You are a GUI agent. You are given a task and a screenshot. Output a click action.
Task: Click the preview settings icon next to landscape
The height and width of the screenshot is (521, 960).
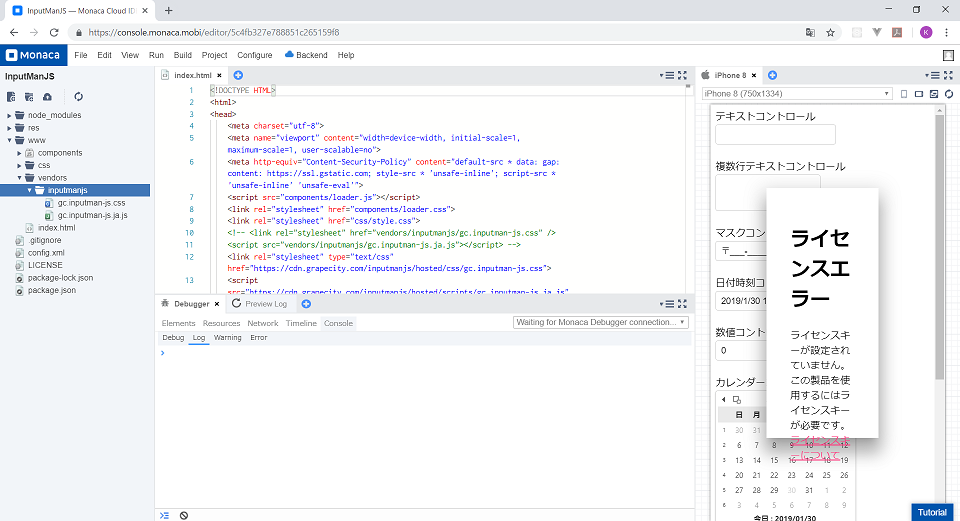coord(934,94)
